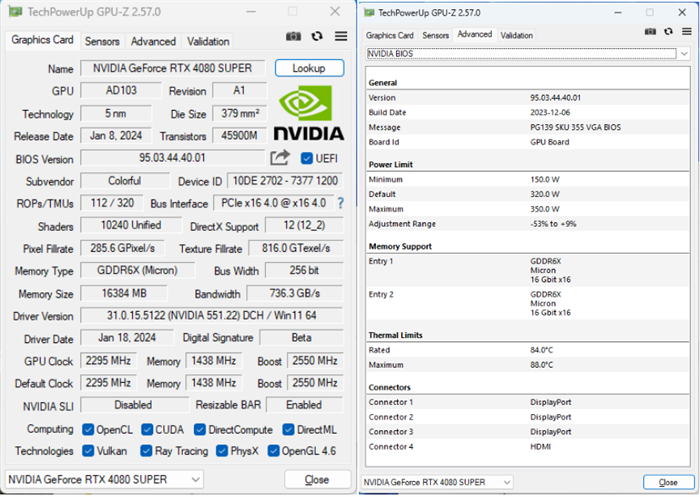Click the refresh icon in the right GPU-Z window
700x497 pixels.
pos(668,31)
